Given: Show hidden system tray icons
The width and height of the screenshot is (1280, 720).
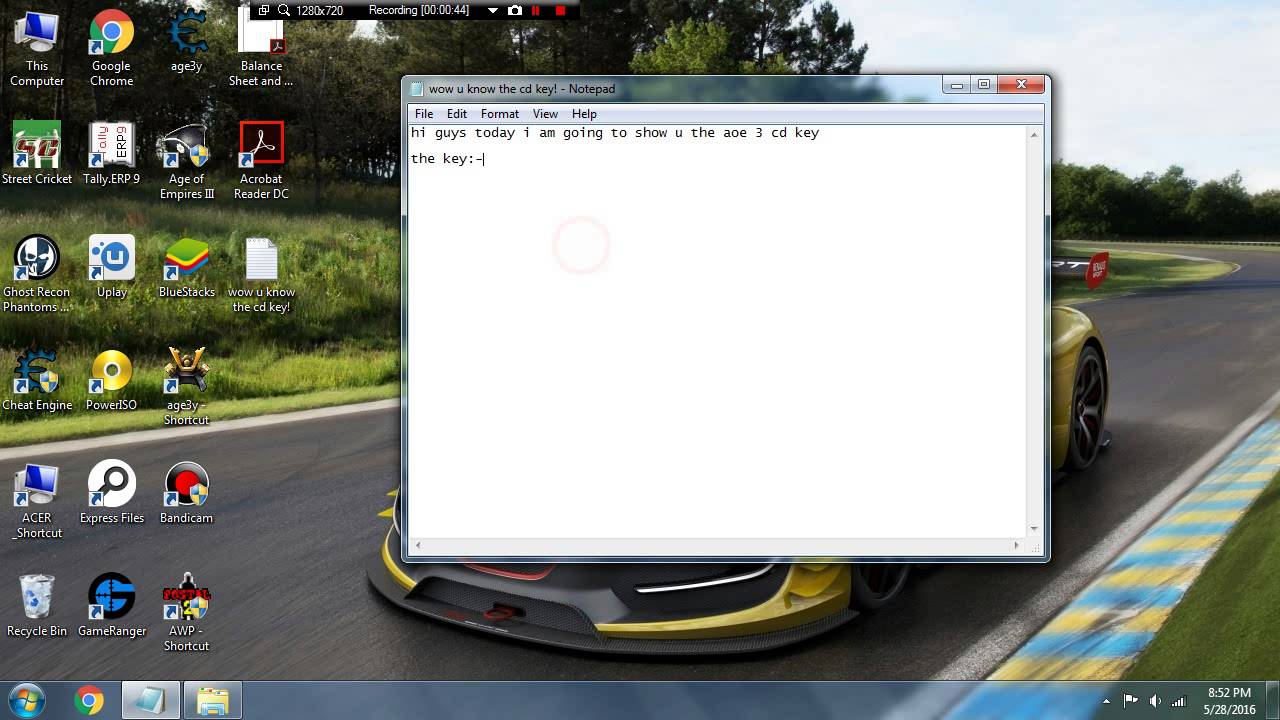Looking at the screenshot, I should pos(1106,701).
